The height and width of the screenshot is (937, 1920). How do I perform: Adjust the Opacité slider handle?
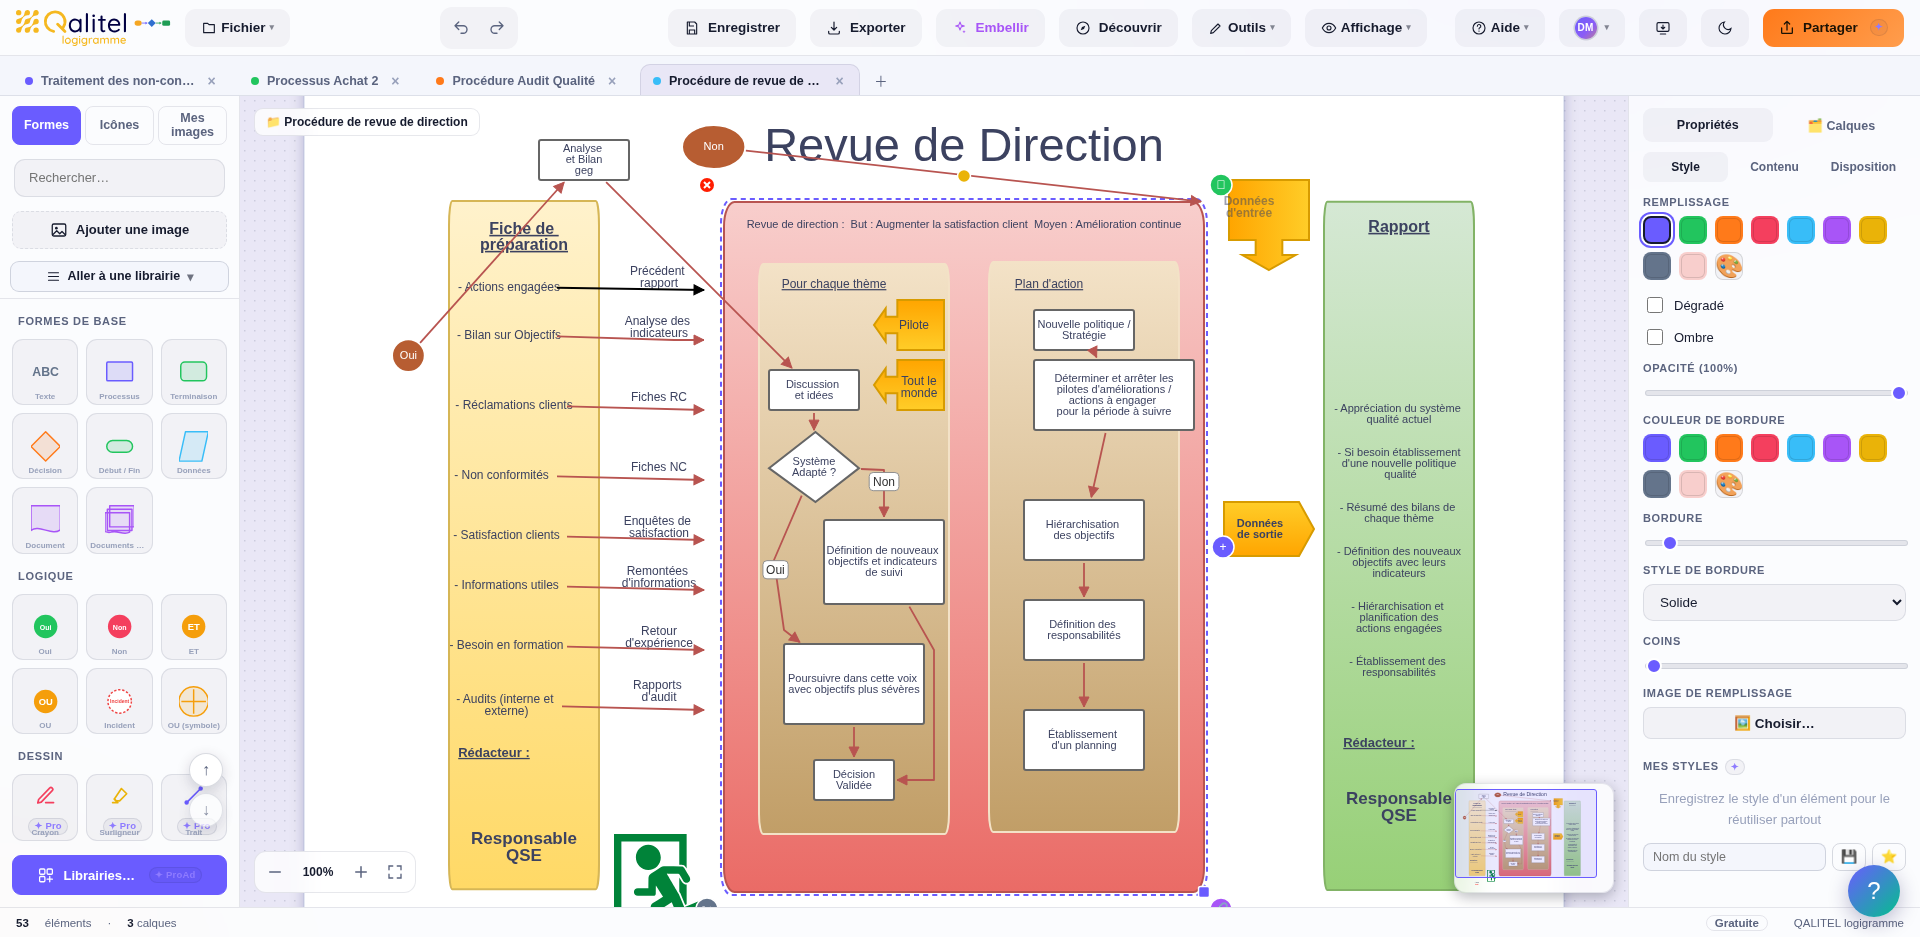[1899, 393]
